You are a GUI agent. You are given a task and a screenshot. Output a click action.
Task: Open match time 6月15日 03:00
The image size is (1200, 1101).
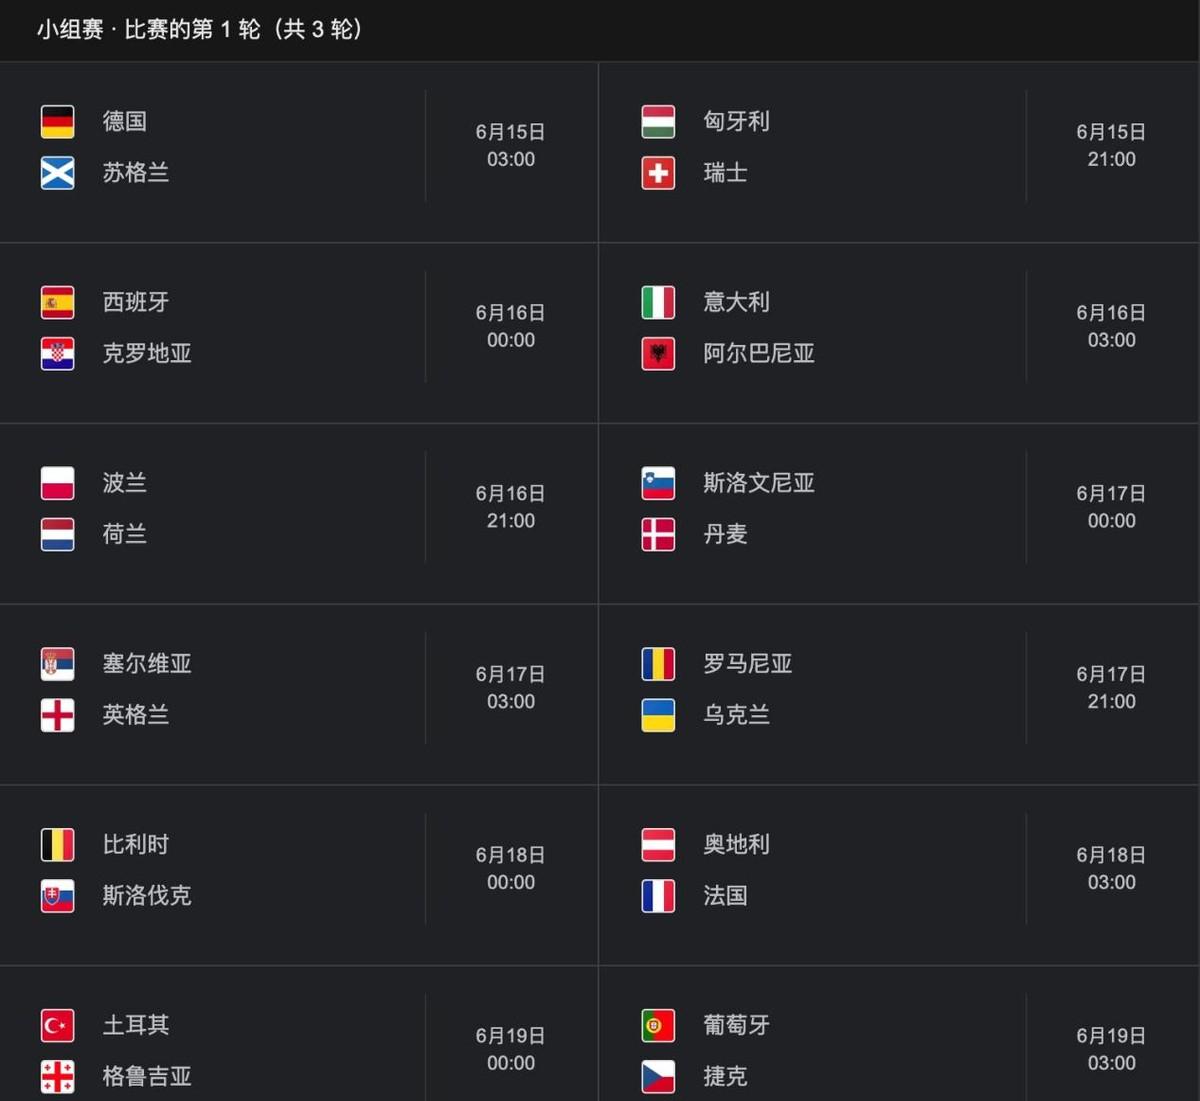click(x=511, y=146)
